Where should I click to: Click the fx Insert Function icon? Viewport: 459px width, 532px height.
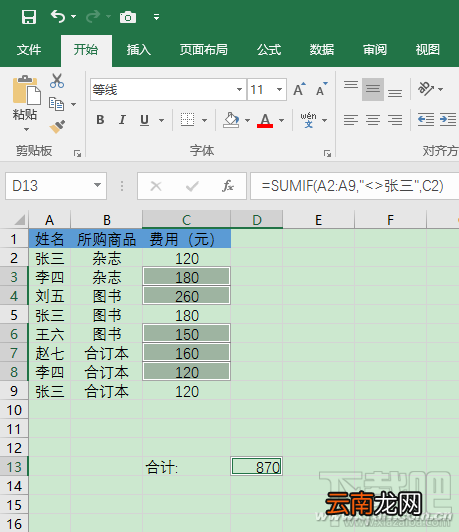coord(228,186)
